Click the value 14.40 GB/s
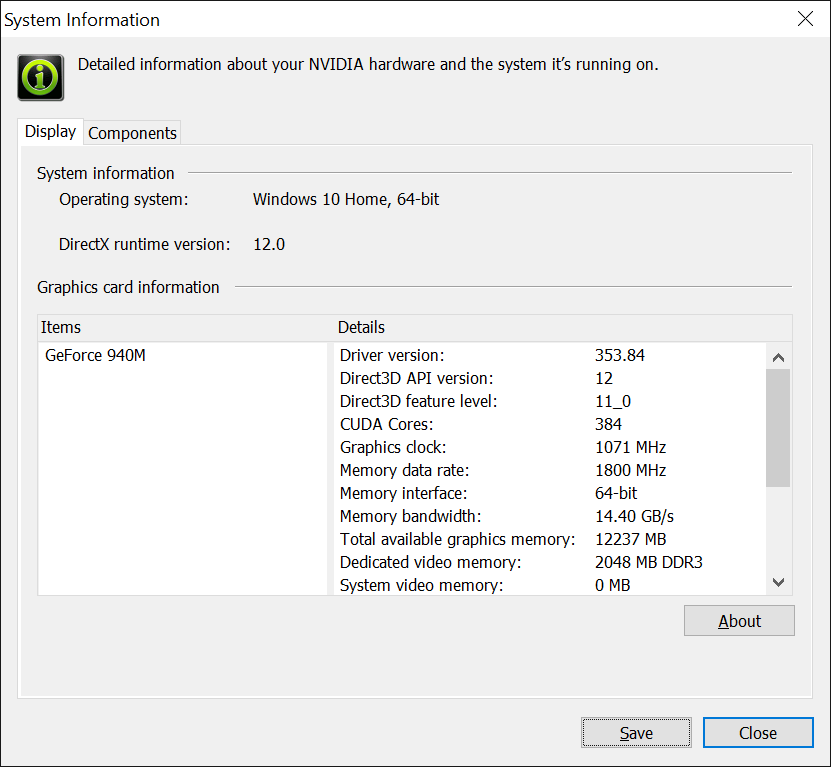 pos(634,516)
